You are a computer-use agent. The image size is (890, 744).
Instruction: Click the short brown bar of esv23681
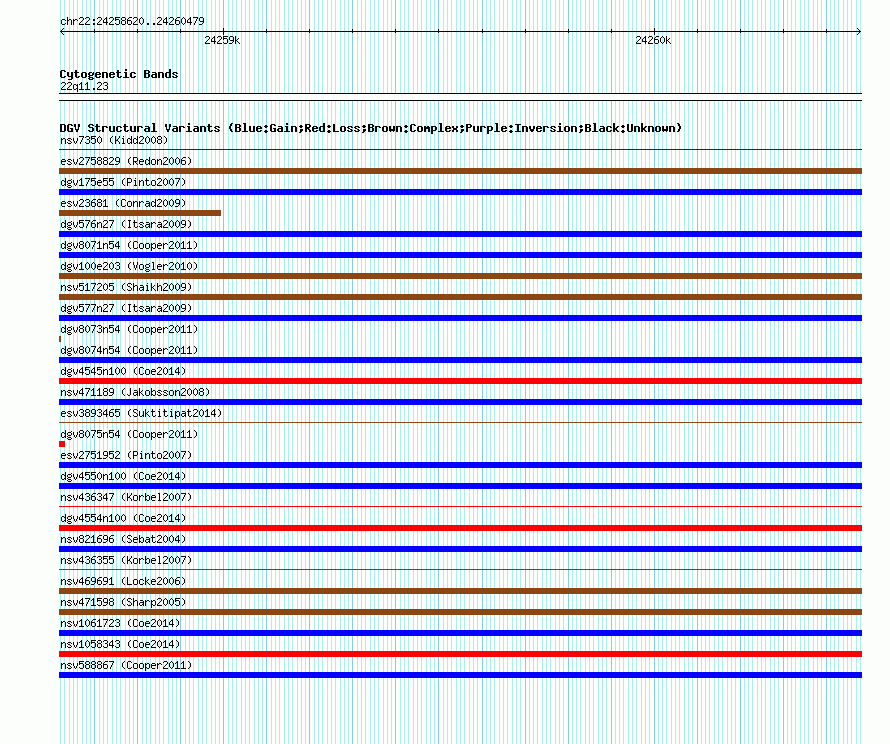[140, 213]
